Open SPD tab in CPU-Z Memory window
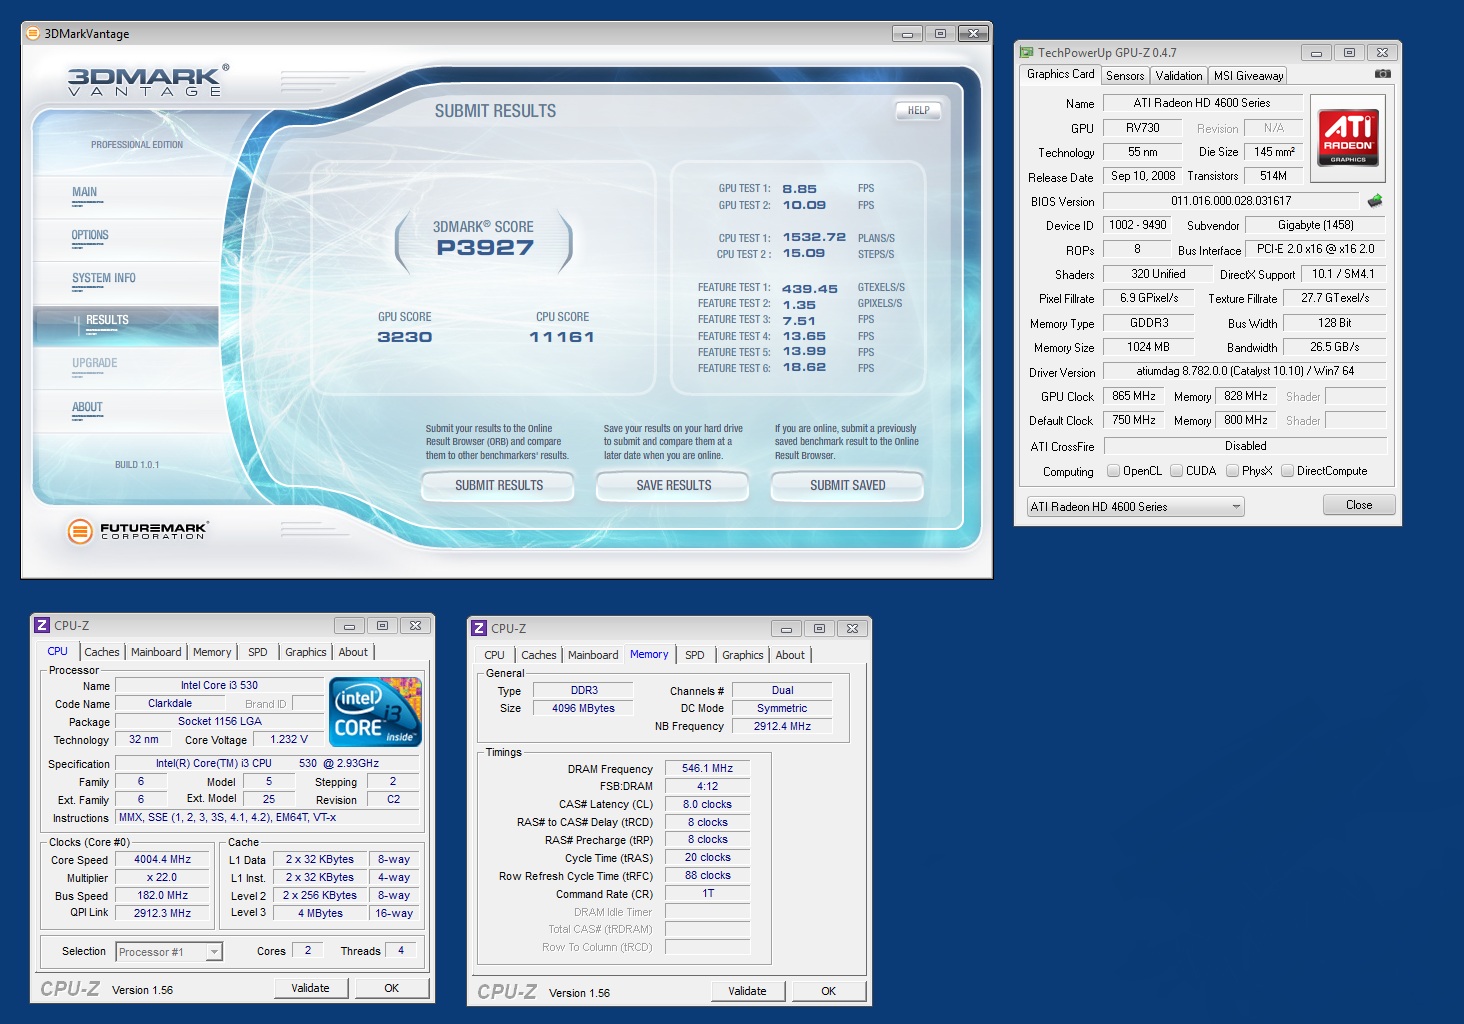This screenshot has height=1024, width=1464. tap(695, 655)
